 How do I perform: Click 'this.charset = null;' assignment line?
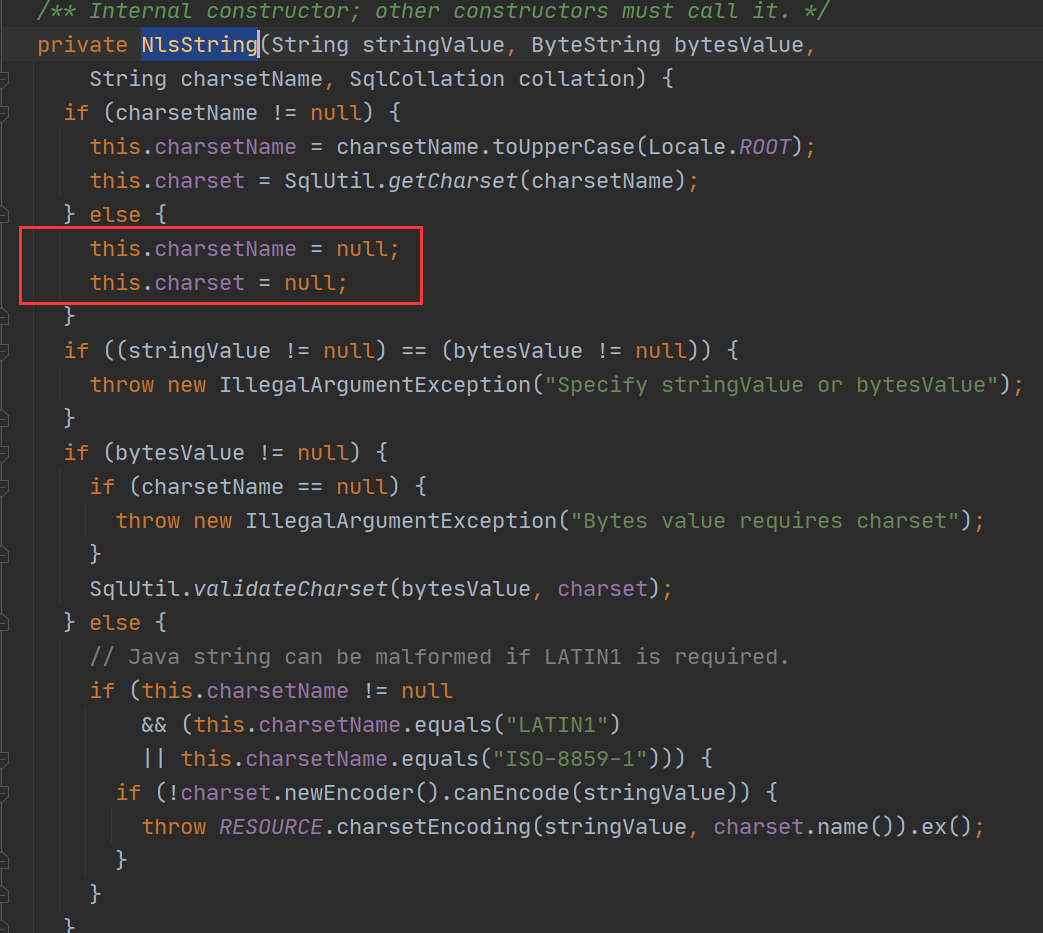tap(219, 283)
